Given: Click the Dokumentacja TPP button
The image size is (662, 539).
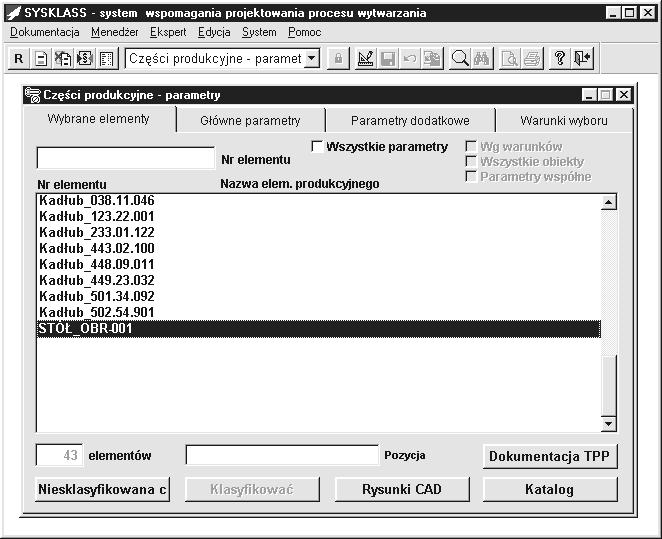Looking at the screenshot, I should point(550,456).
